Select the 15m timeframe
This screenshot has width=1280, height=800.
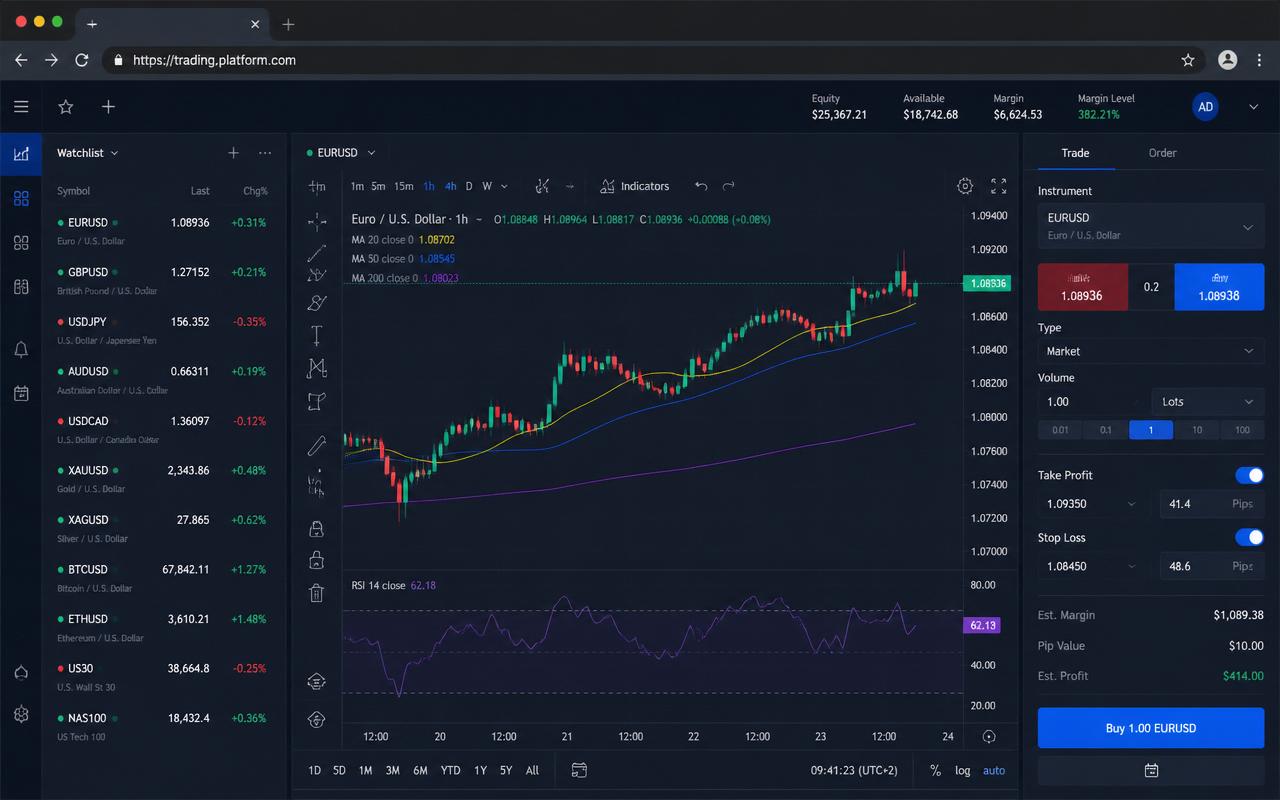[403, 186]
